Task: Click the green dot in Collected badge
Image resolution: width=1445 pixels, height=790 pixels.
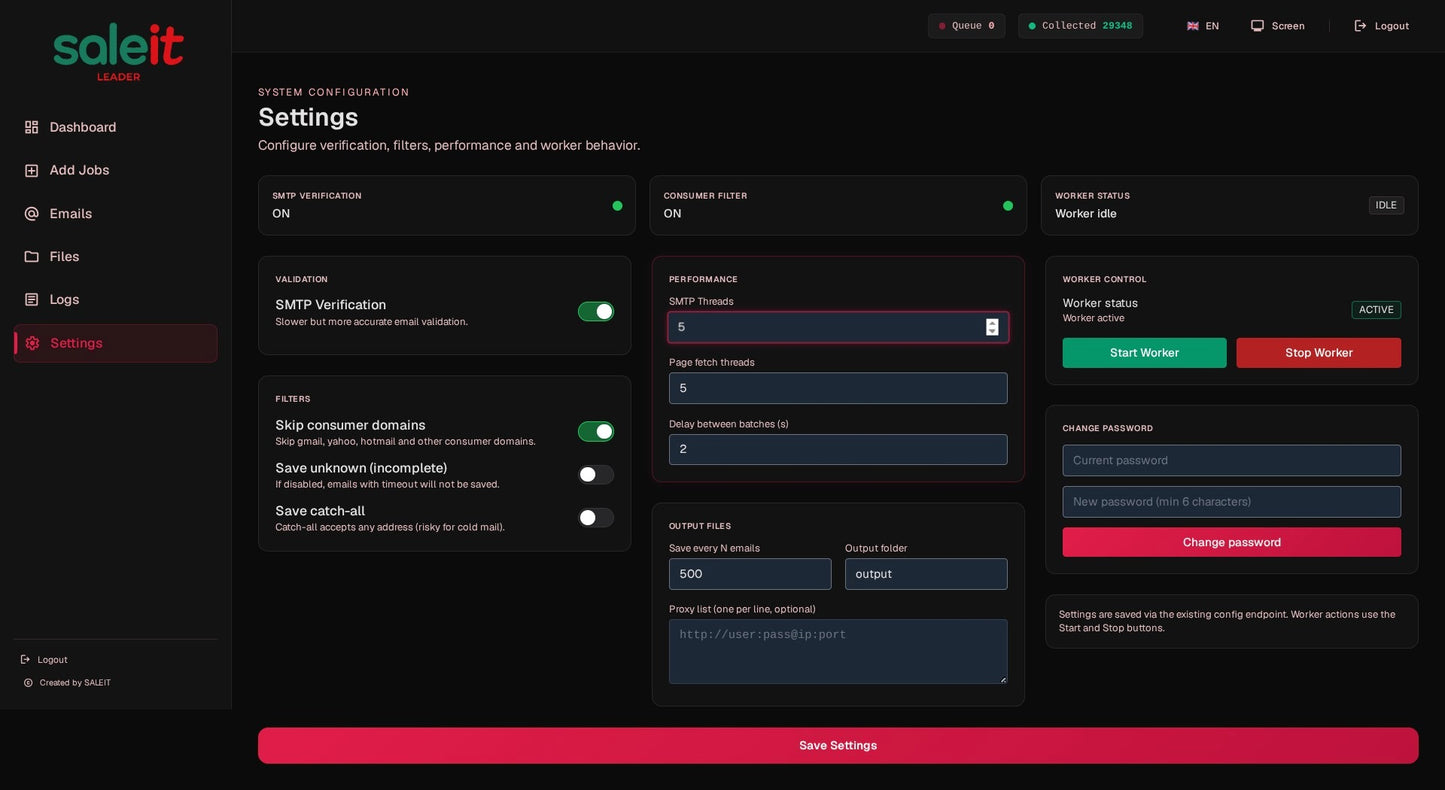Action: point(1032,26)
